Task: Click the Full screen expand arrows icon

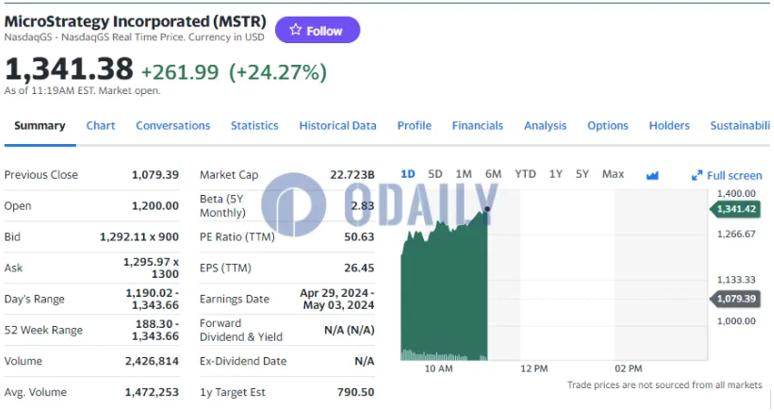Action: [x=697, y=176]
